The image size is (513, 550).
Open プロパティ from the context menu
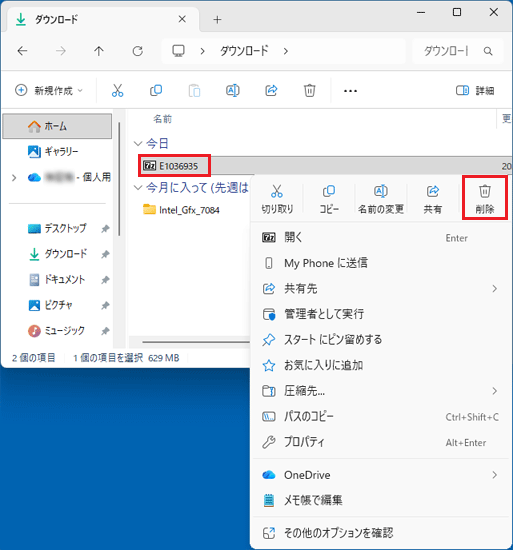(380, 442)
